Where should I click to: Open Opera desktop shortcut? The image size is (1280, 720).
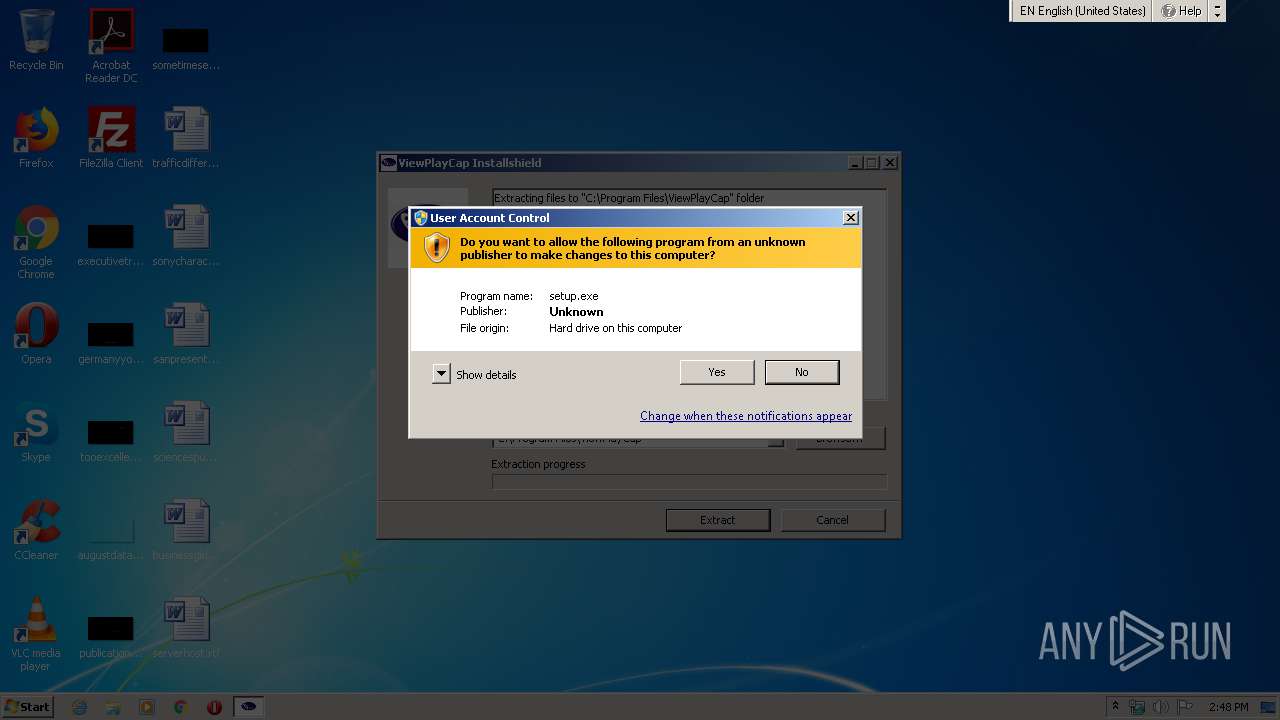click(x=36, y=334)
